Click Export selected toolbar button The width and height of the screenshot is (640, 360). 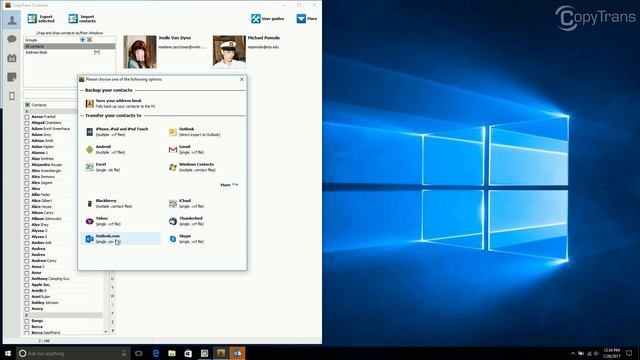point(41,19)
